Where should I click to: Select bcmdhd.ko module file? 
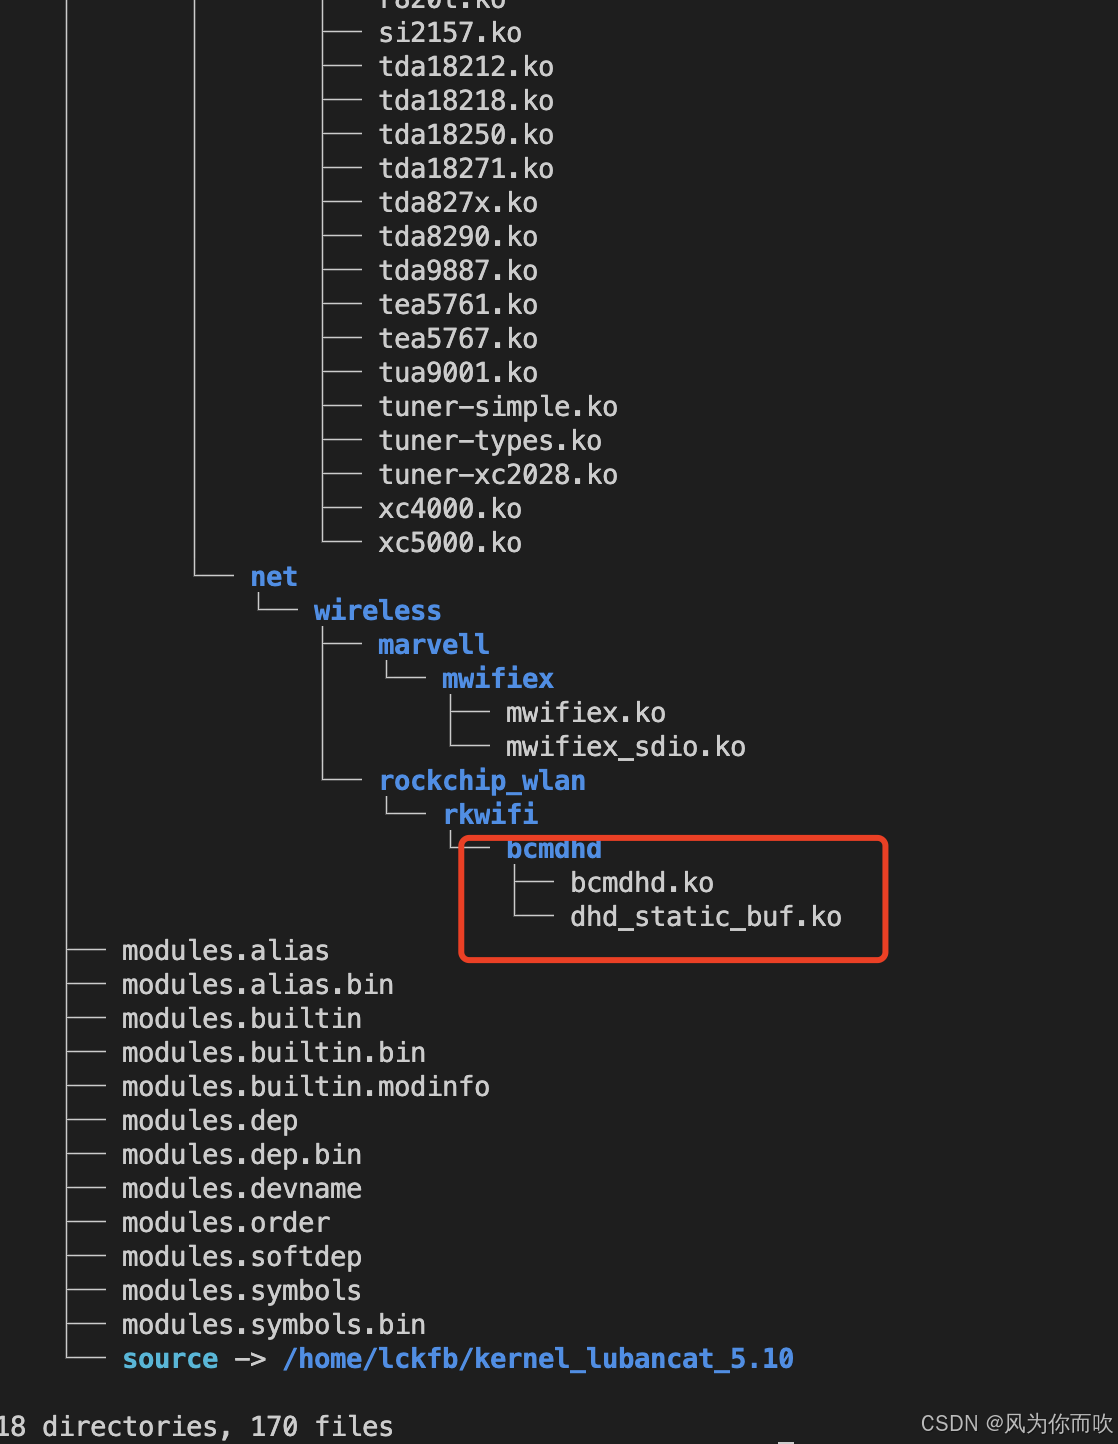click(642, 883)
